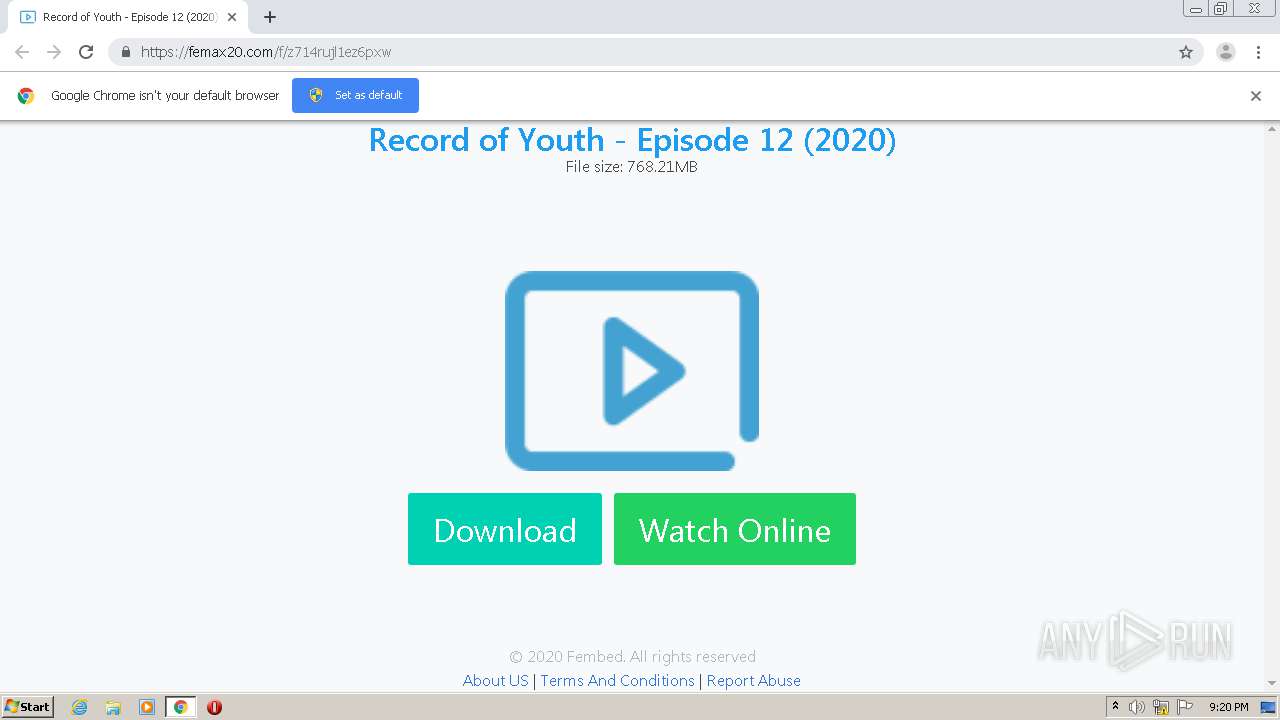Click the 9:20 PM system clock
This screenshot has height=720, width=1280.
[x=1229, y=707]
